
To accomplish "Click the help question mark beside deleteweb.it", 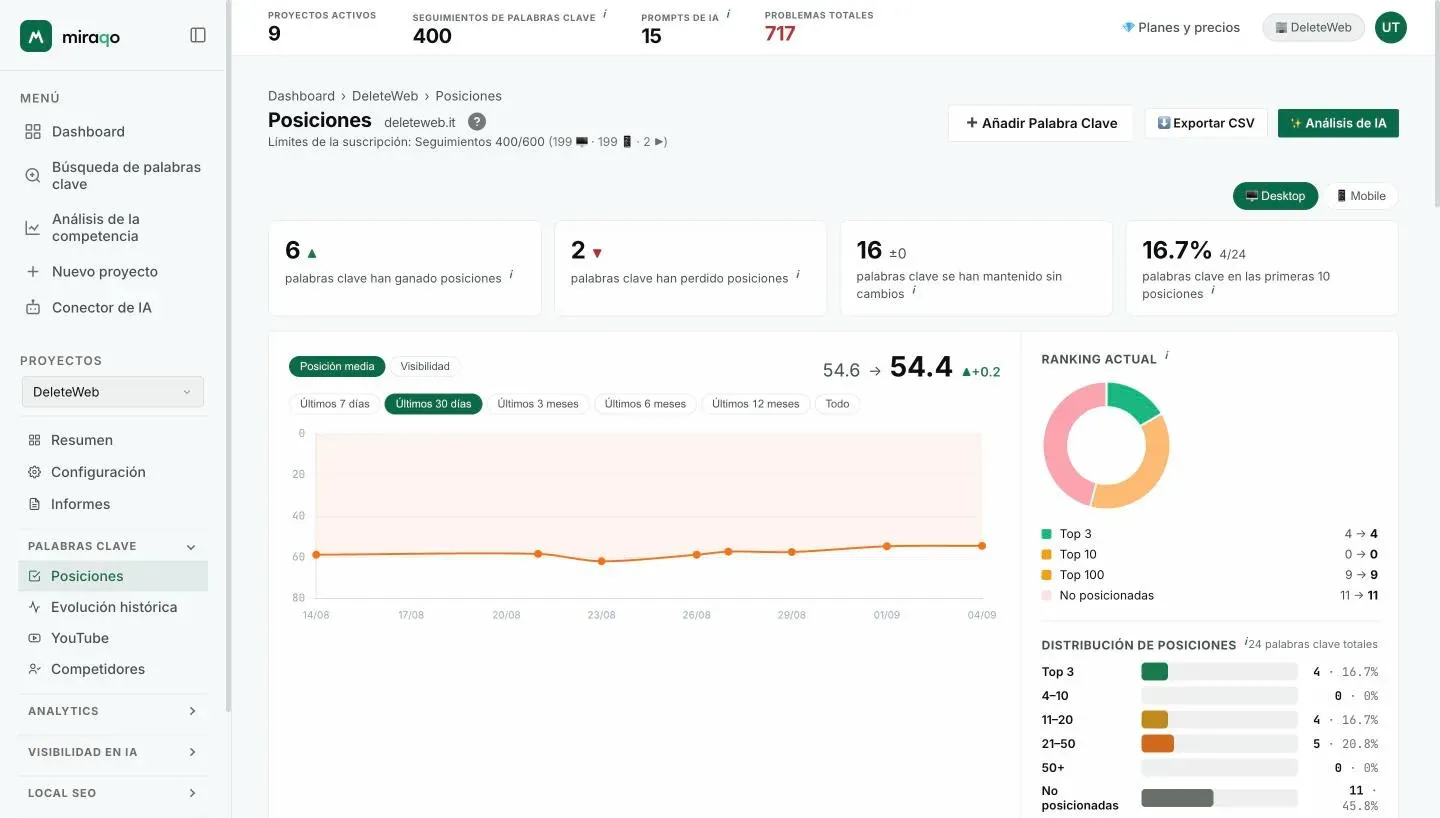I will coord(477,122).
